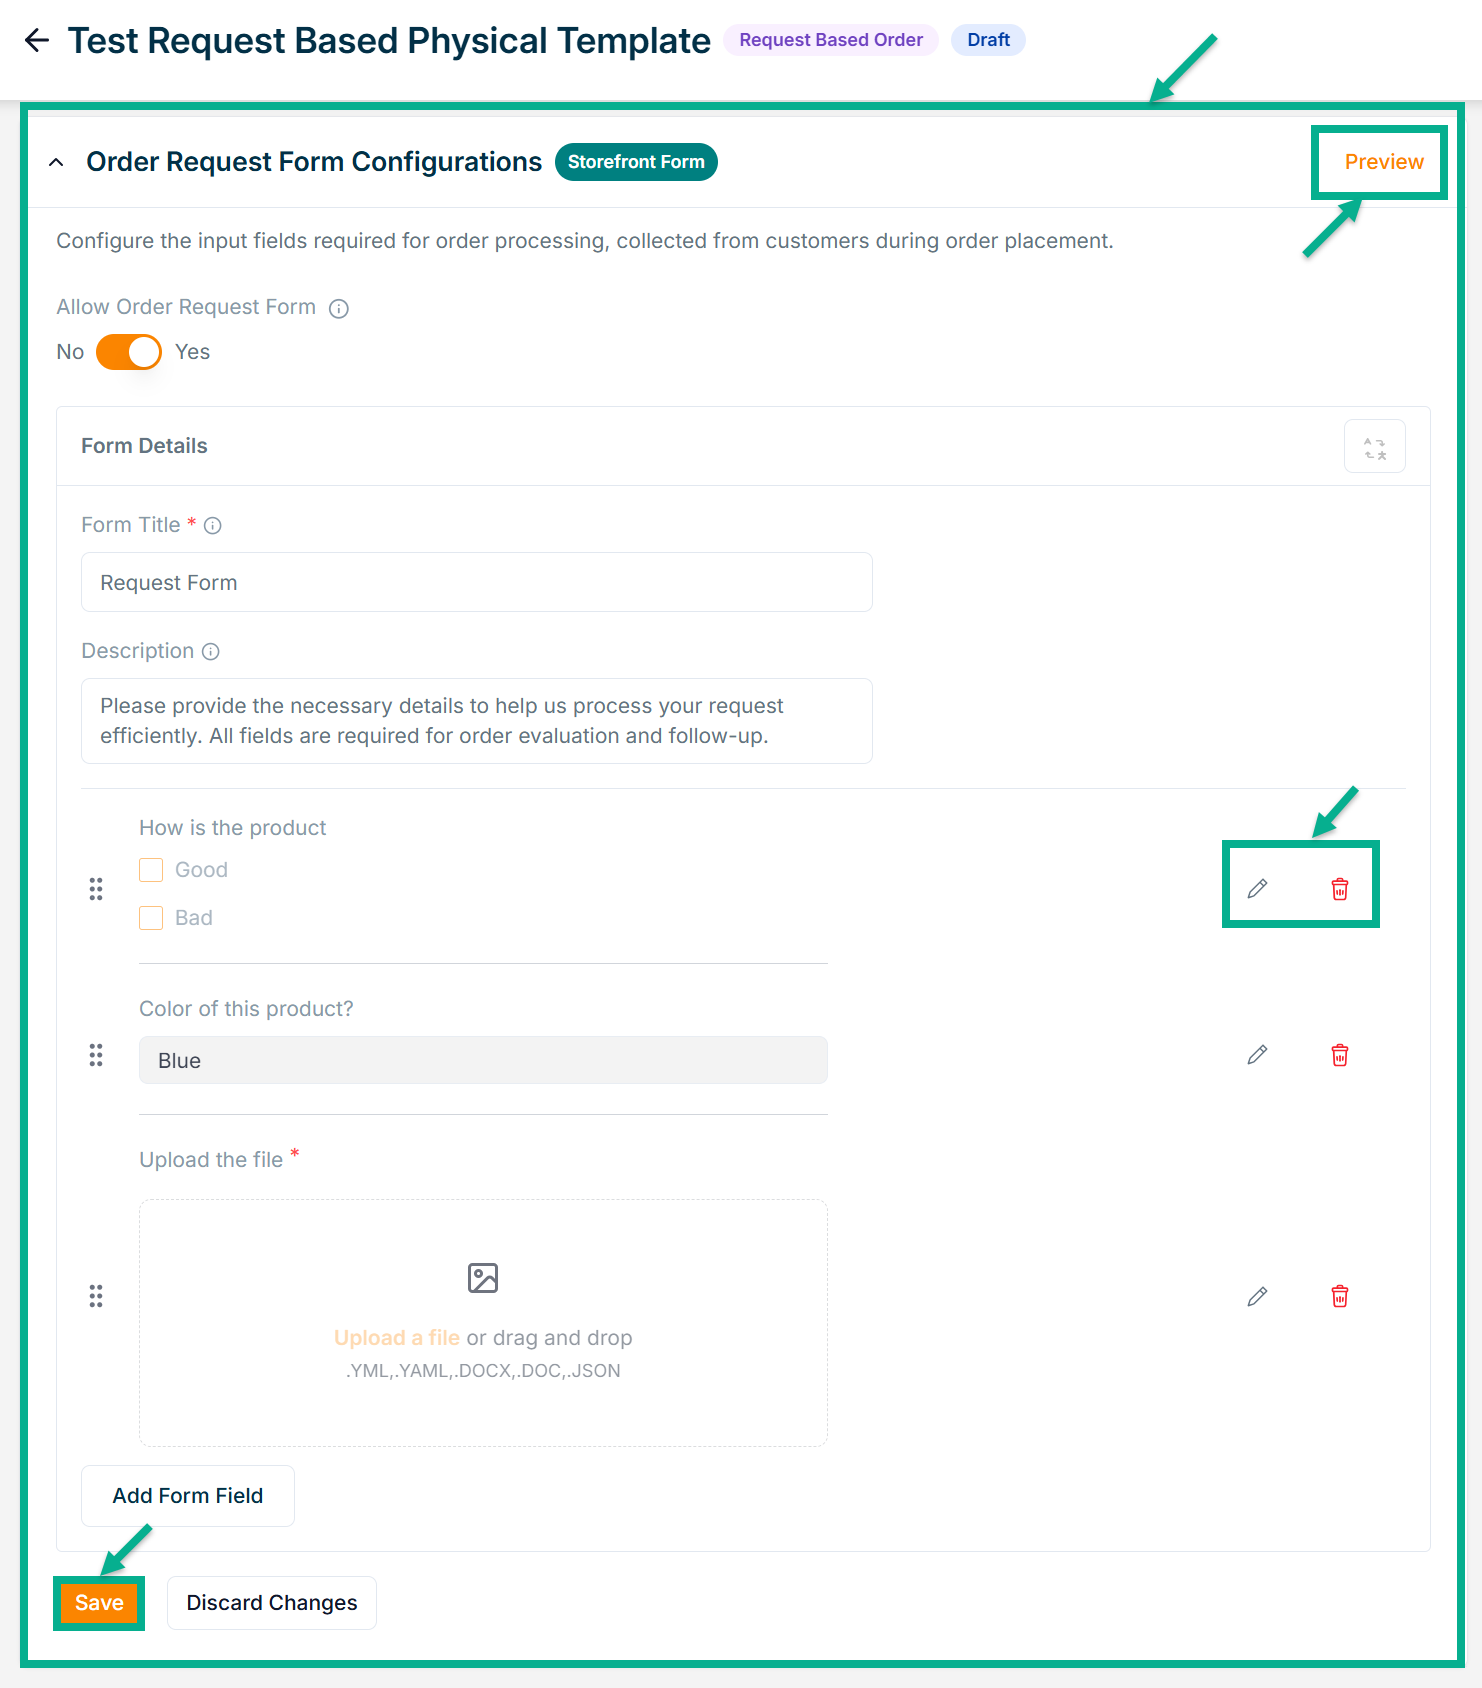The image size is (1482, 1688).
Task: Delete the 'Upload the file' field
Action: point(1340,1297)
